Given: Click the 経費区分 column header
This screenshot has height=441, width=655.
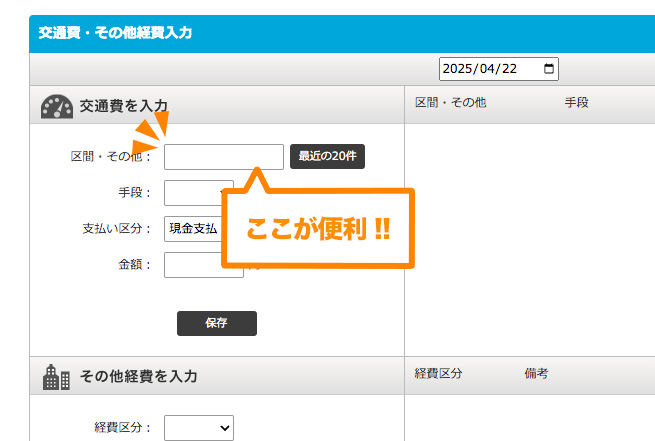Looking at the screenshot, I should coord(438,373).
